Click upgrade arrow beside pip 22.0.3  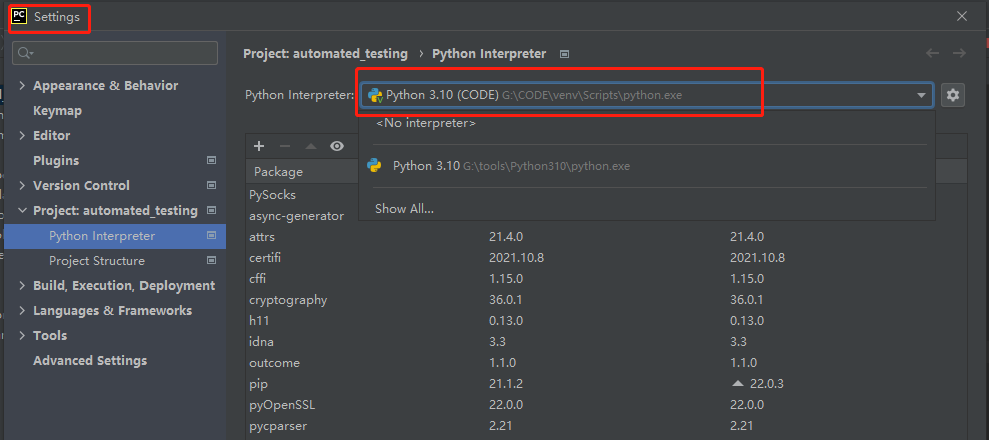coord(737,383)
